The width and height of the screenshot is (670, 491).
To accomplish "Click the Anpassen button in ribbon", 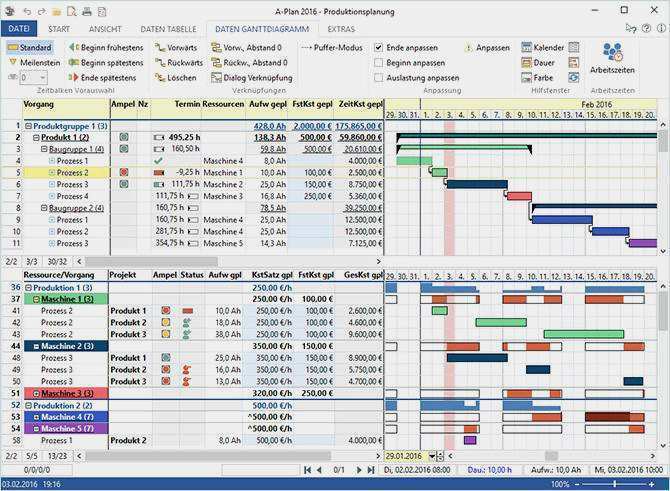I will pos(487,47).
